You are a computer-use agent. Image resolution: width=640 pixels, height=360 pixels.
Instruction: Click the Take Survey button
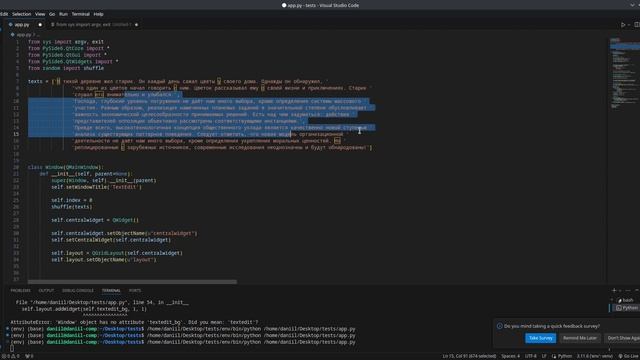(540, 338)
